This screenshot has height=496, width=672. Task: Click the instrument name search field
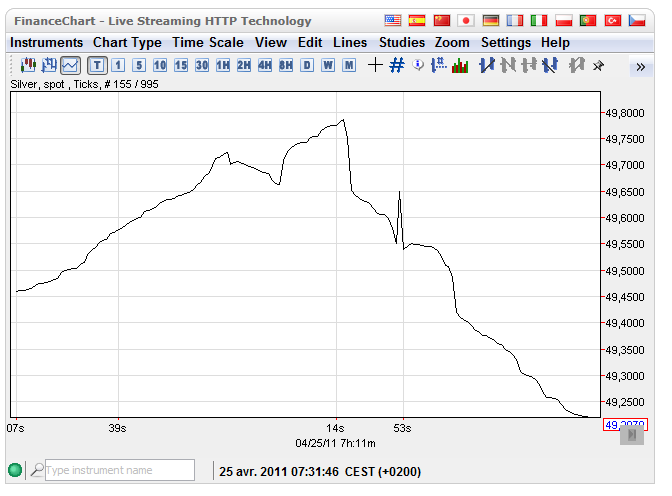(x=119, y=470)
